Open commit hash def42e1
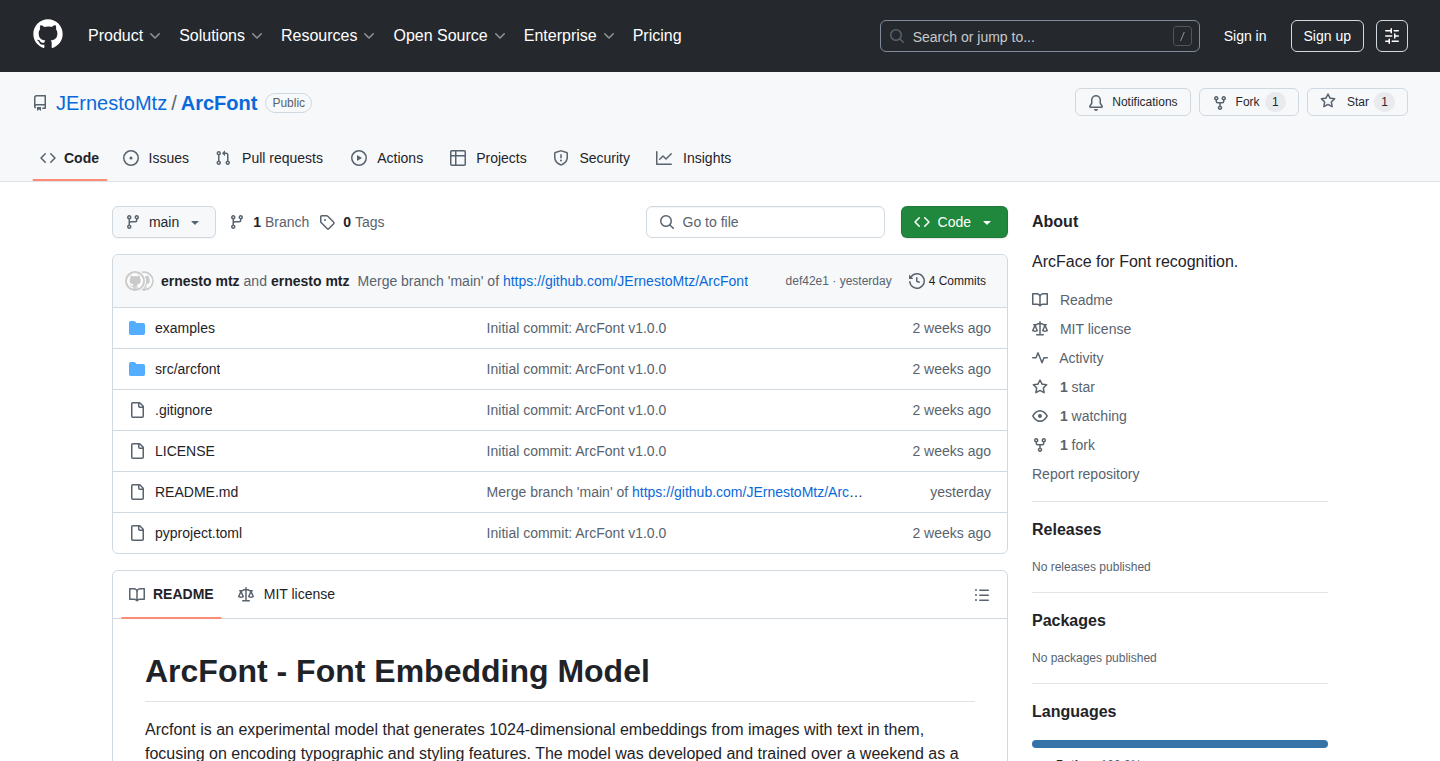Viewport: 1440px width, 761px height. [x=807, y=281]
